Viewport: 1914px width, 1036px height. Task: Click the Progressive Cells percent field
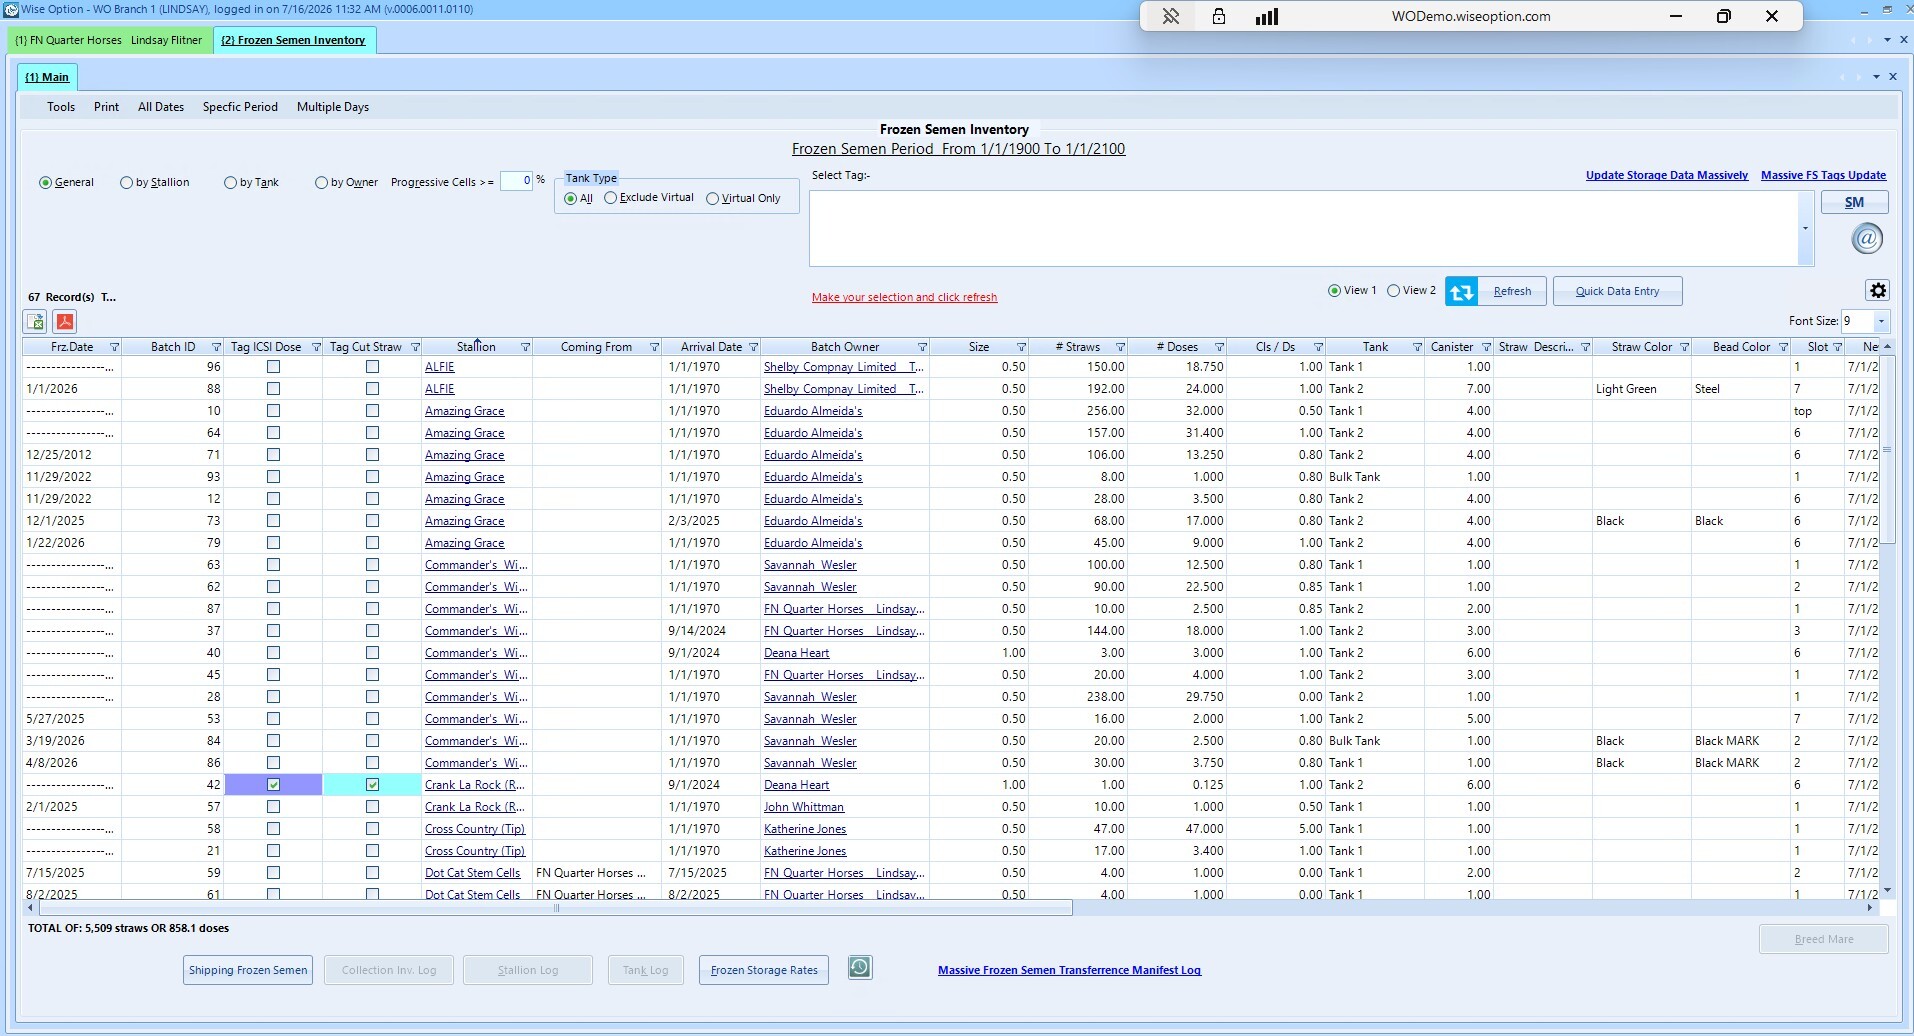pyautogui.click(x=516, y=181)
